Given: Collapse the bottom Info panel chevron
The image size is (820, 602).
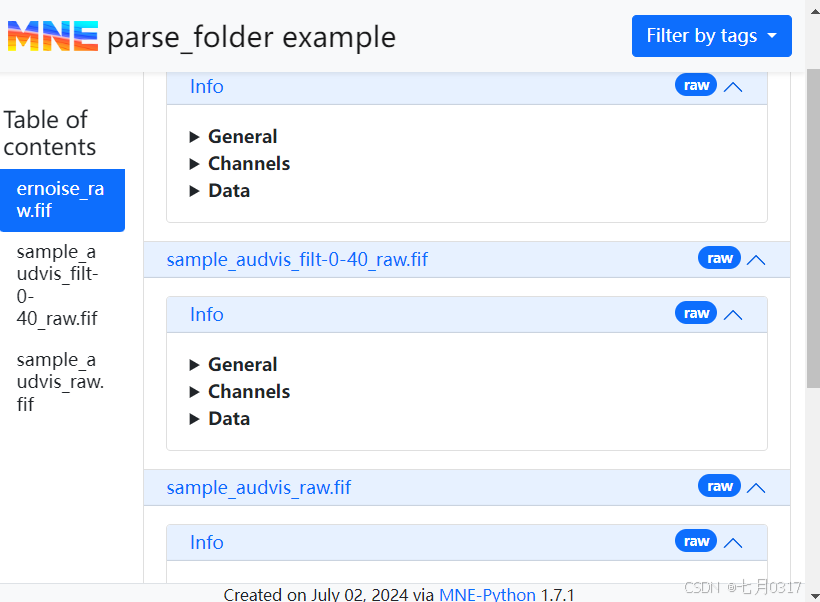Looking at the screenshot, I should pos(733,543).
